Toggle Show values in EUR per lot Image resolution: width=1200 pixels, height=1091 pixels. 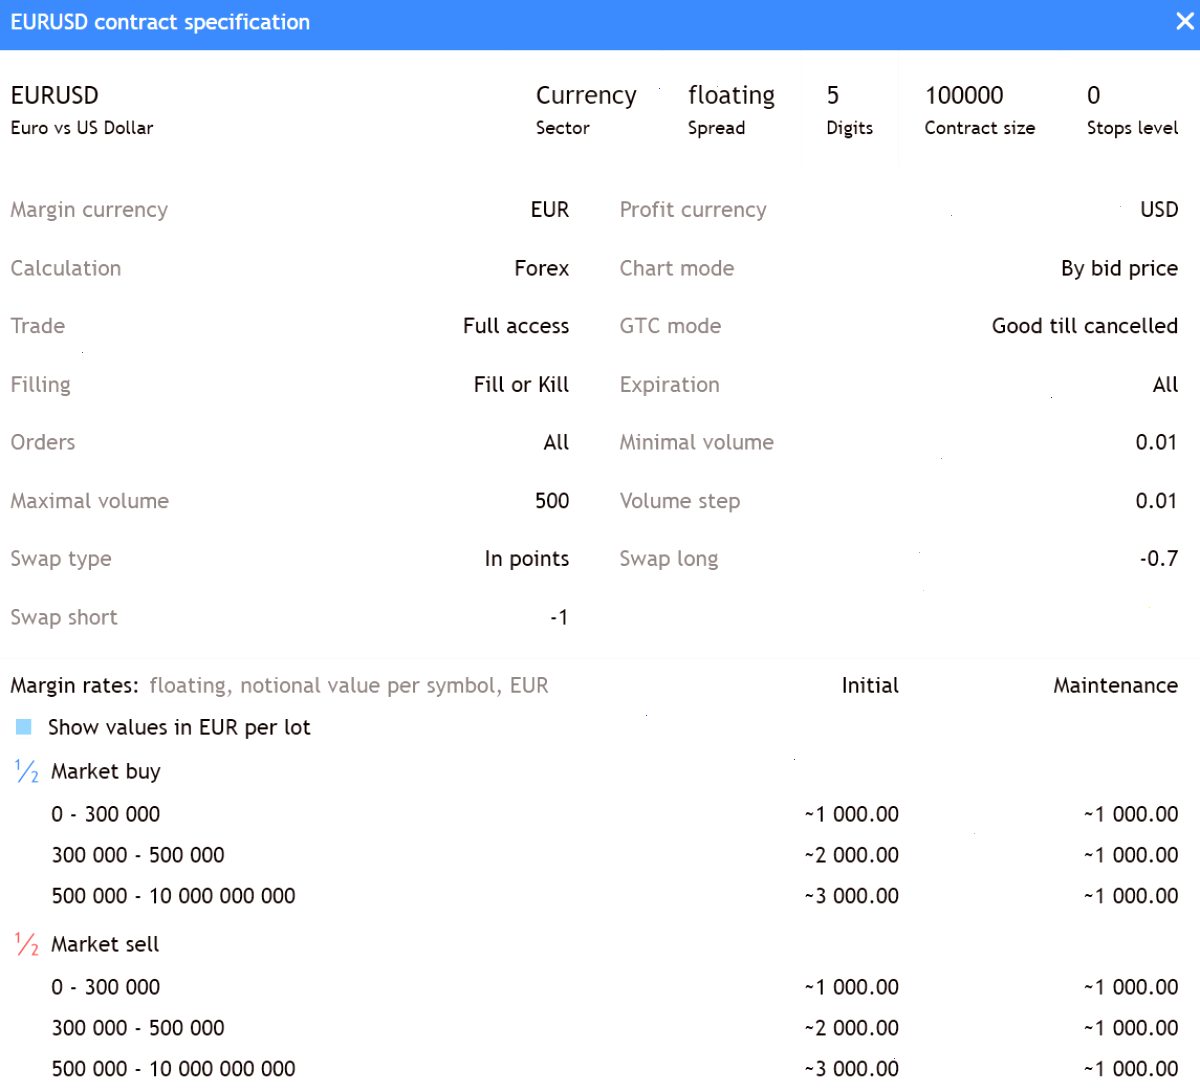(24, 727)
